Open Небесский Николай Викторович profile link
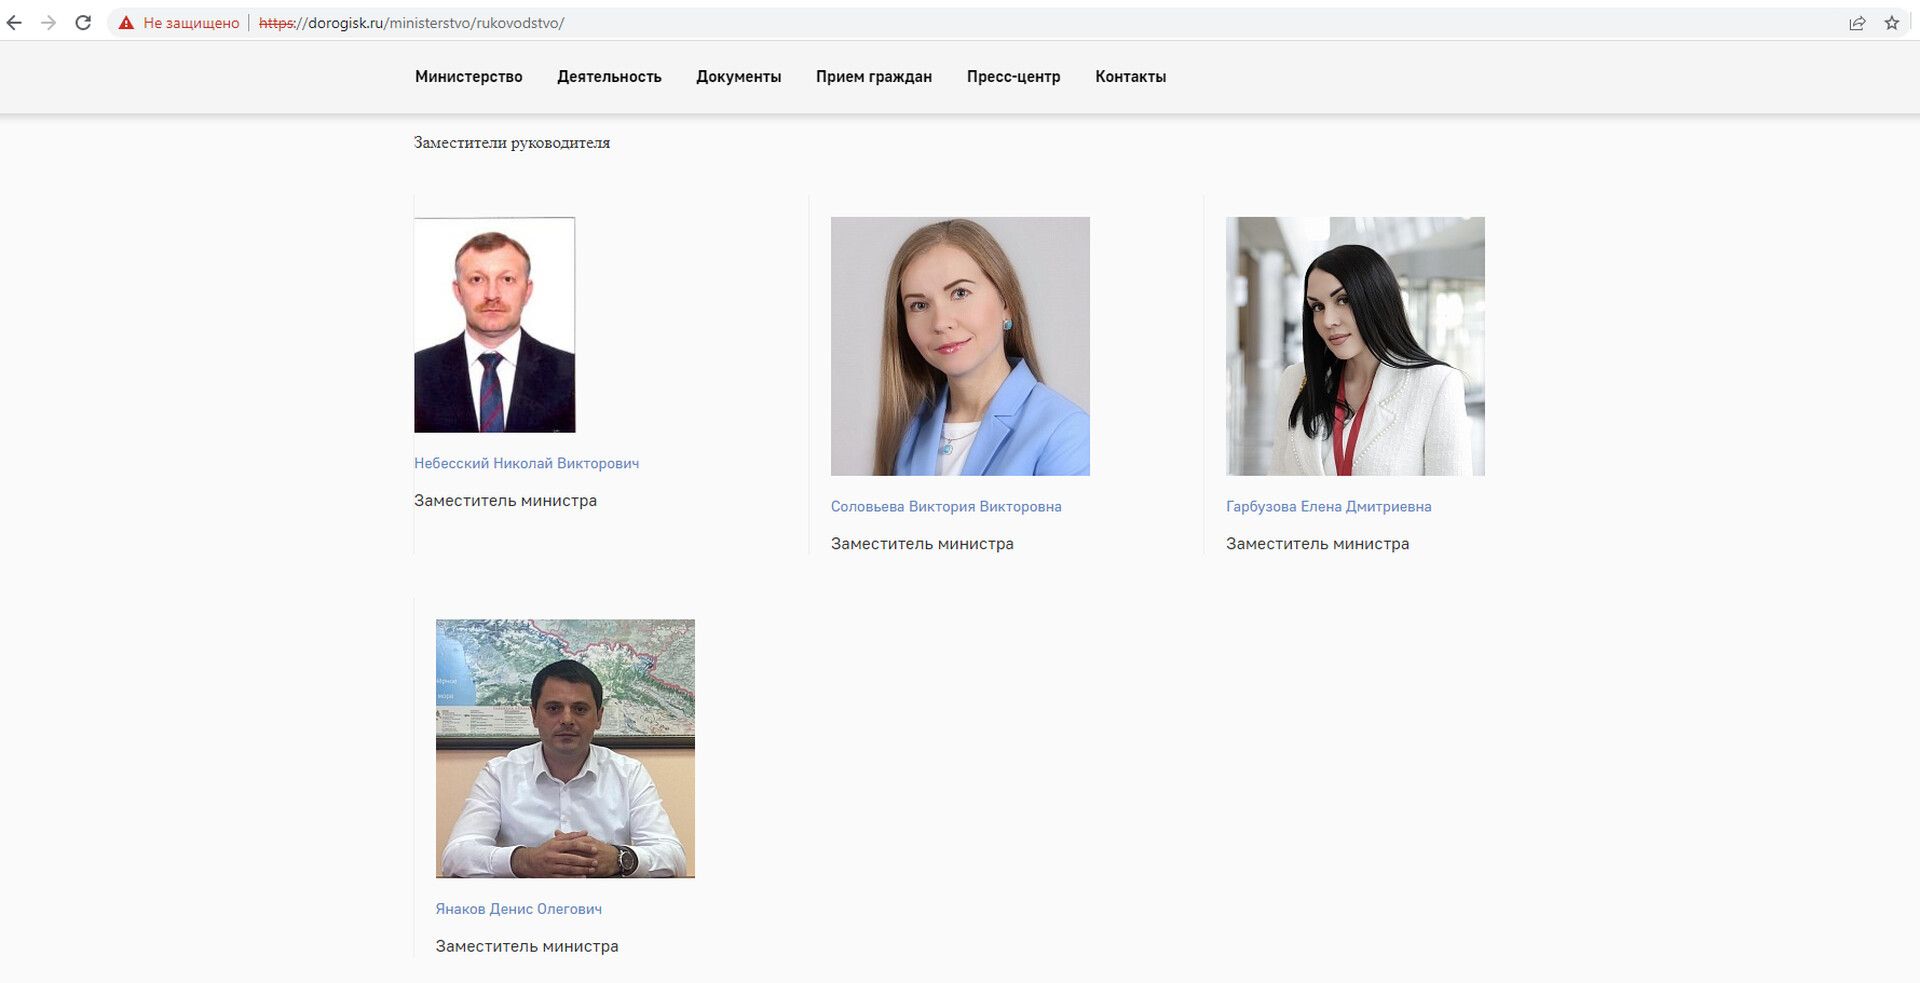 pyautogui.click(x=526, y=463)
